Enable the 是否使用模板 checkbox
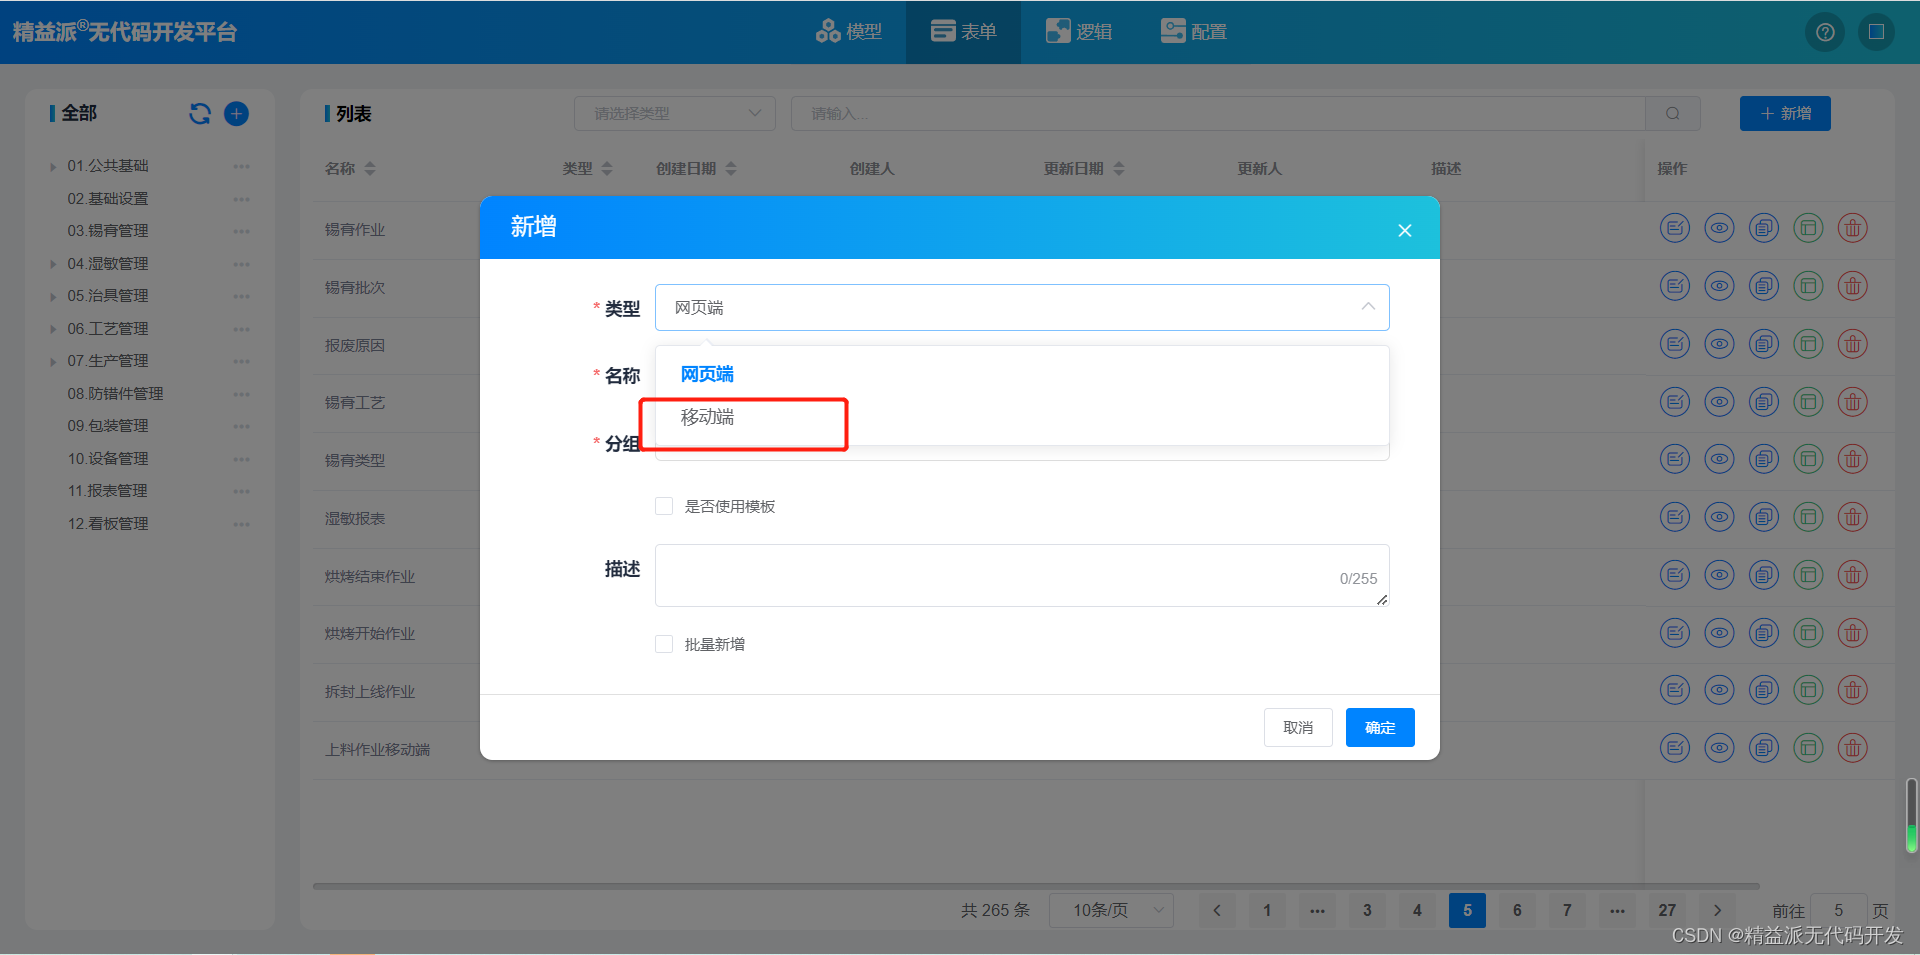Viewport: 1920px width, 955px height. click(663, 506)
